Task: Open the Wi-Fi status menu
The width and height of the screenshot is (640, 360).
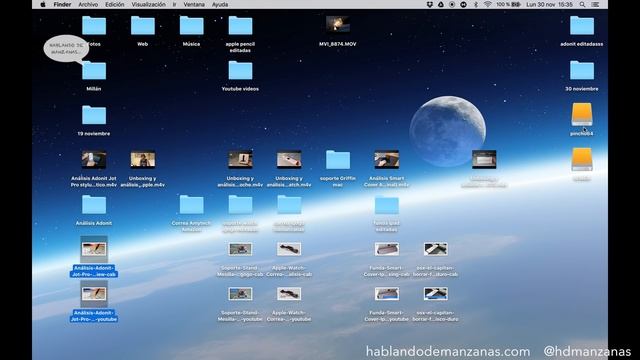Action: tap(487, 4)
